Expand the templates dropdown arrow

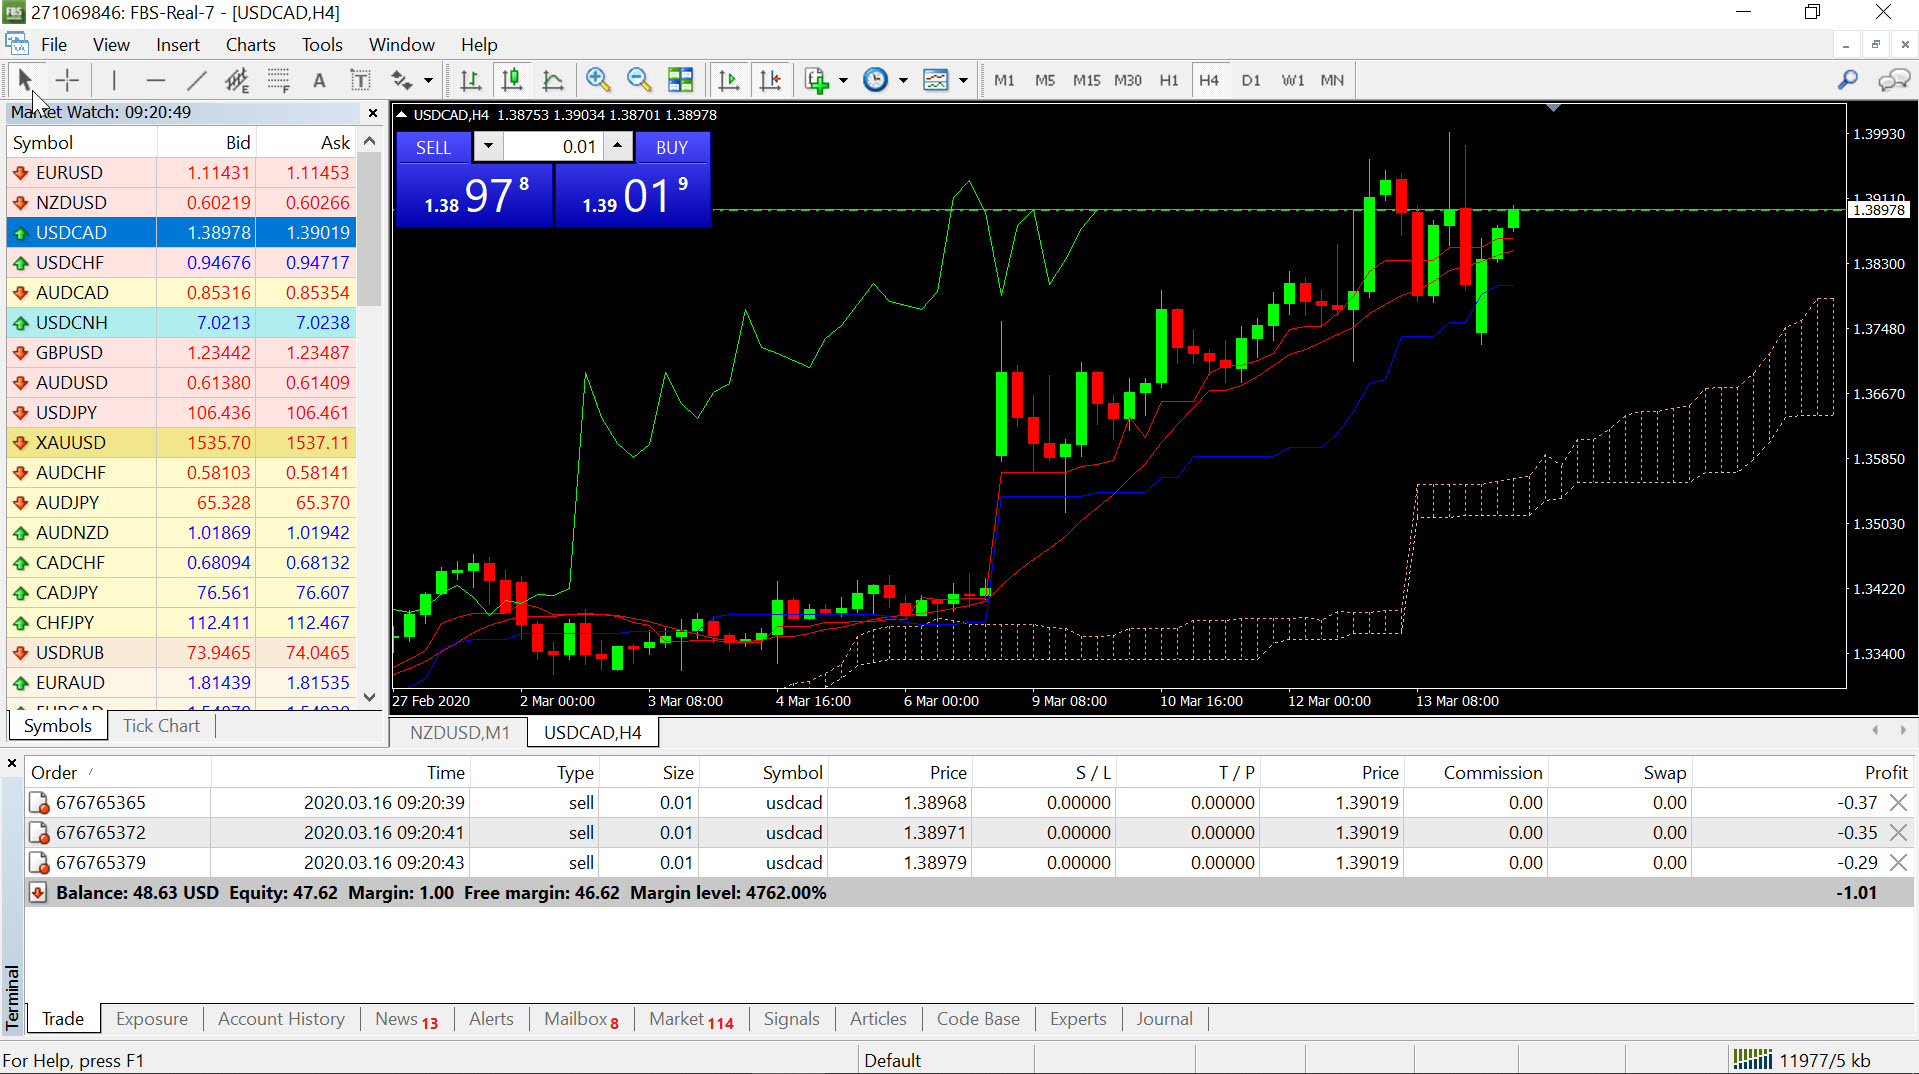tap(963, 80)
